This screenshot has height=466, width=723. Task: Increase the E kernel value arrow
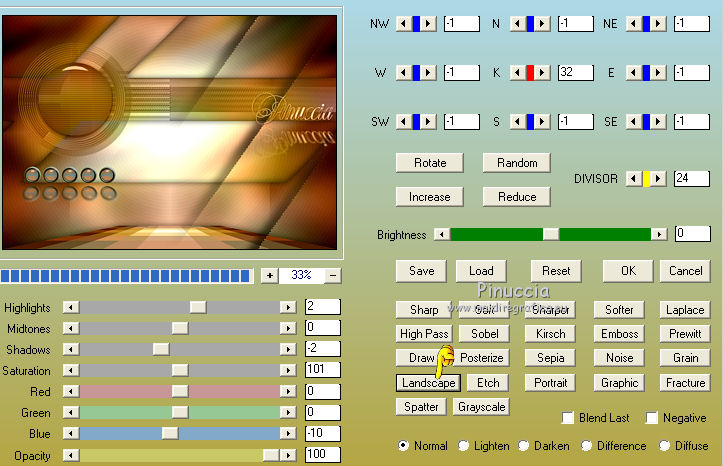pos(658,72)
